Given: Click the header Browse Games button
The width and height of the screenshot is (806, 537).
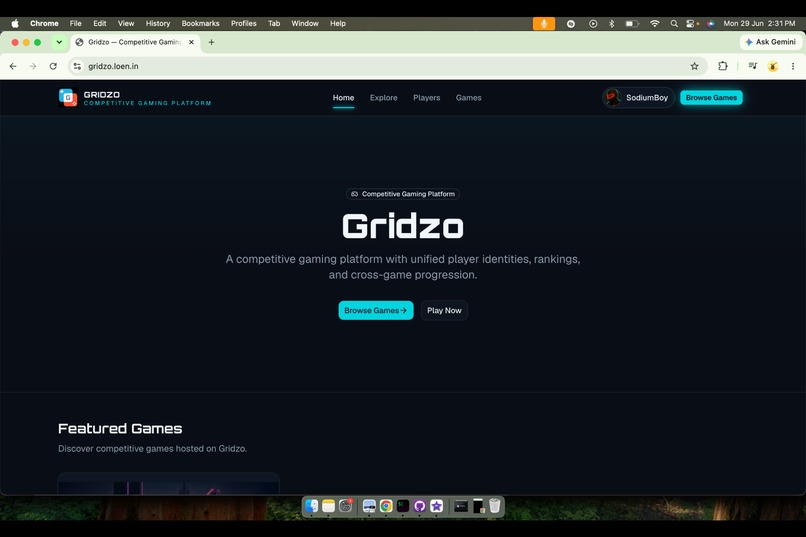Looking at the screenshot, I should (711, 98).
